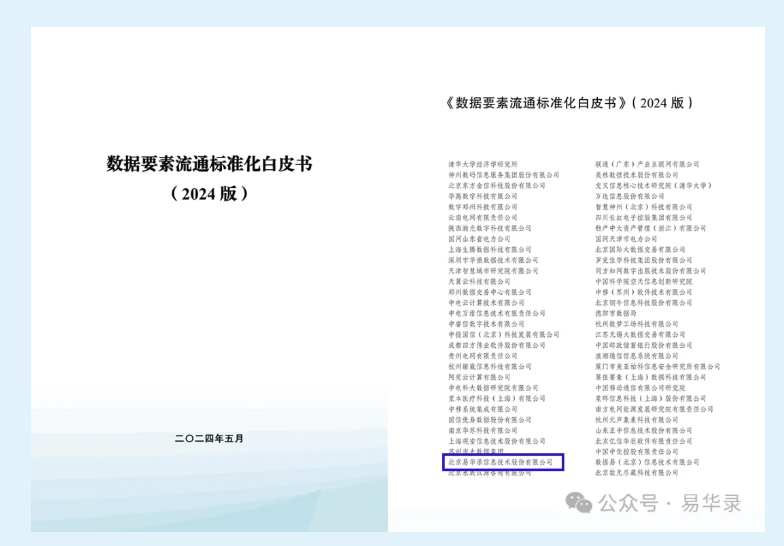The width and height of the screenshot is (784, 546).
Task: Click the 公众号 · 易华录 watermark text
Action: [670, 503]
